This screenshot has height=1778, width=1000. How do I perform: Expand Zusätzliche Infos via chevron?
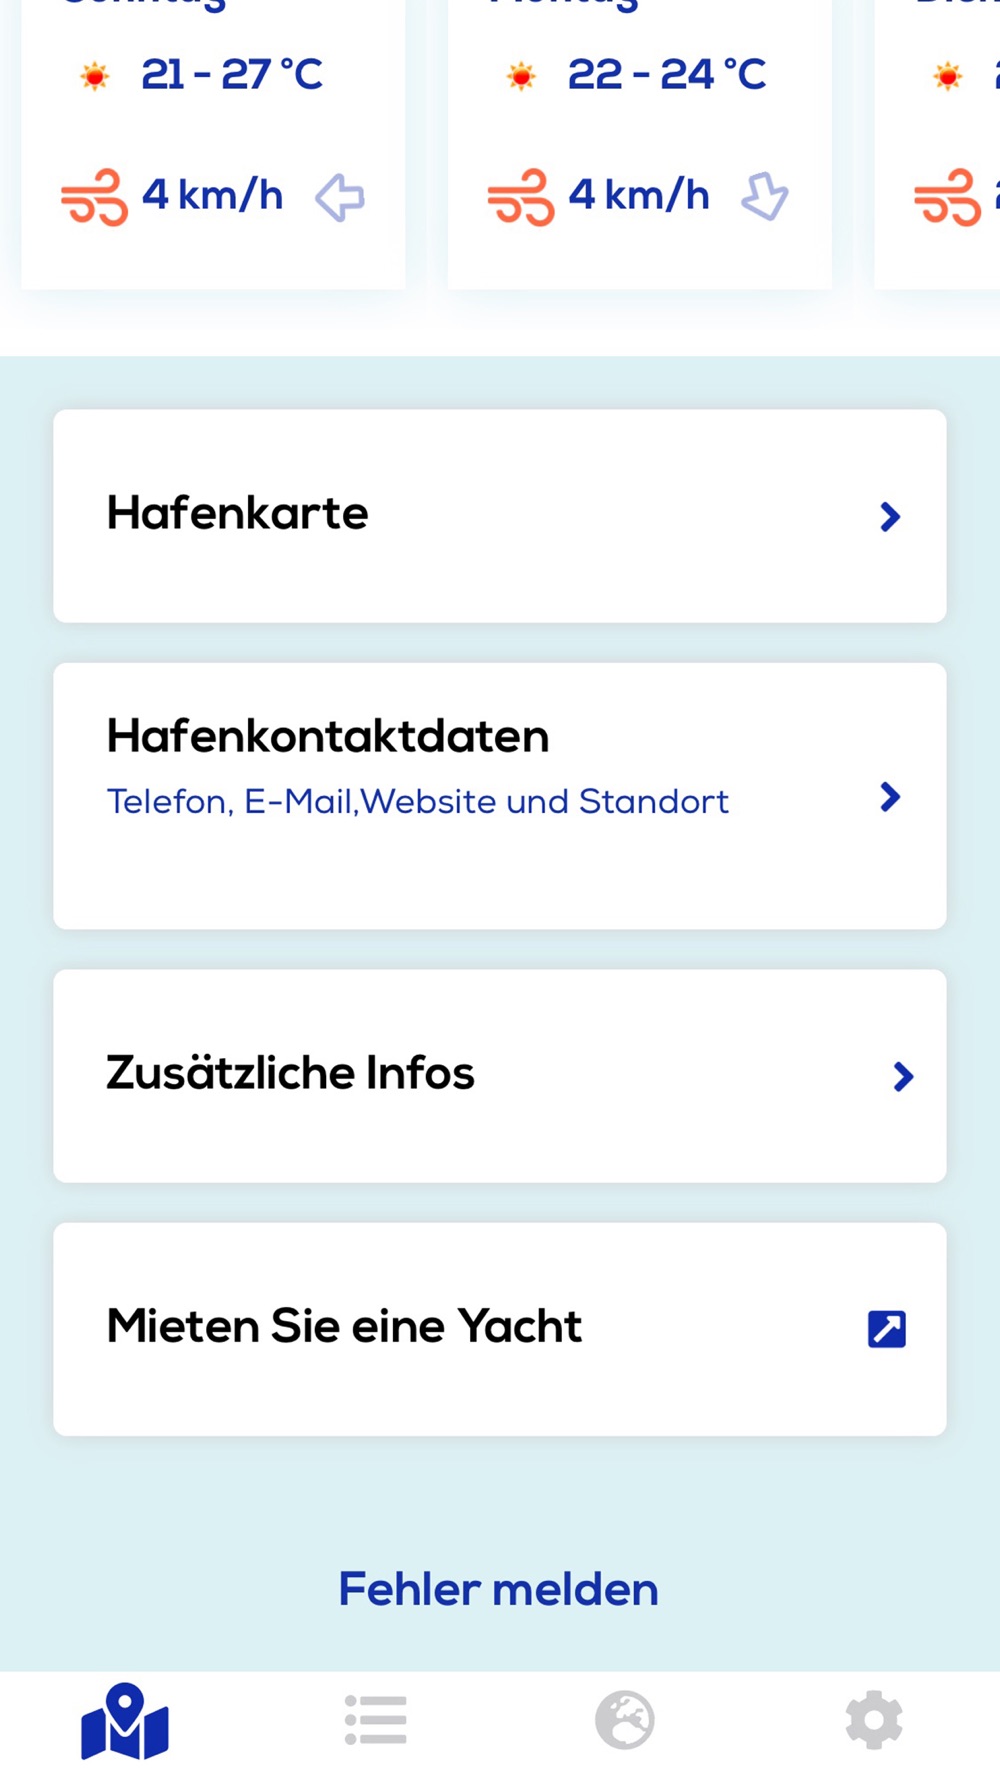pyautogui.click(x=903, y=1076)
